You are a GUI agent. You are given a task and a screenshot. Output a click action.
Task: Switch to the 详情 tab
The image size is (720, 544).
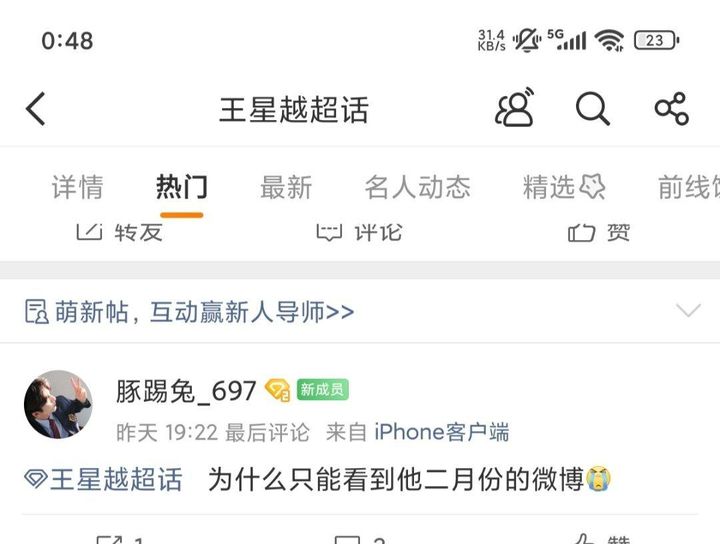[x=78, y=187]
